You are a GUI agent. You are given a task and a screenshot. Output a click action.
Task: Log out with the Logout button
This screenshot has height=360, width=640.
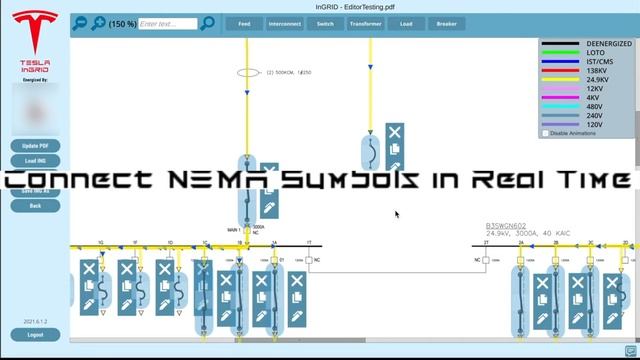tap(35, 335)
